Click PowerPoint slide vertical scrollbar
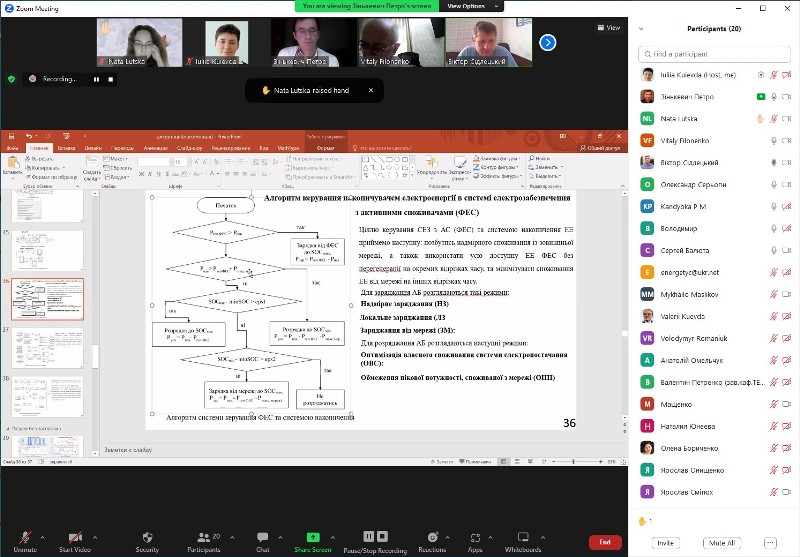The height and width of the screenshot is (557, 800). pyautogui.click(x=624, y=306)
